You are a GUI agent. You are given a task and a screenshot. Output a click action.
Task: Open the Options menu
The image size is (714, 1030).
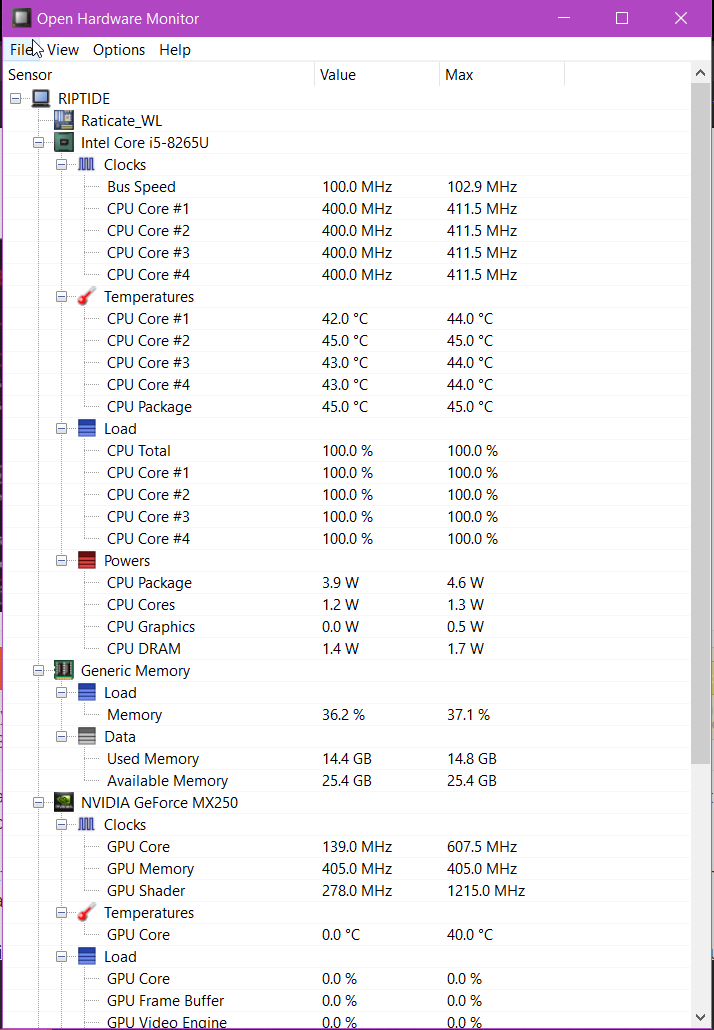point(119,50)
